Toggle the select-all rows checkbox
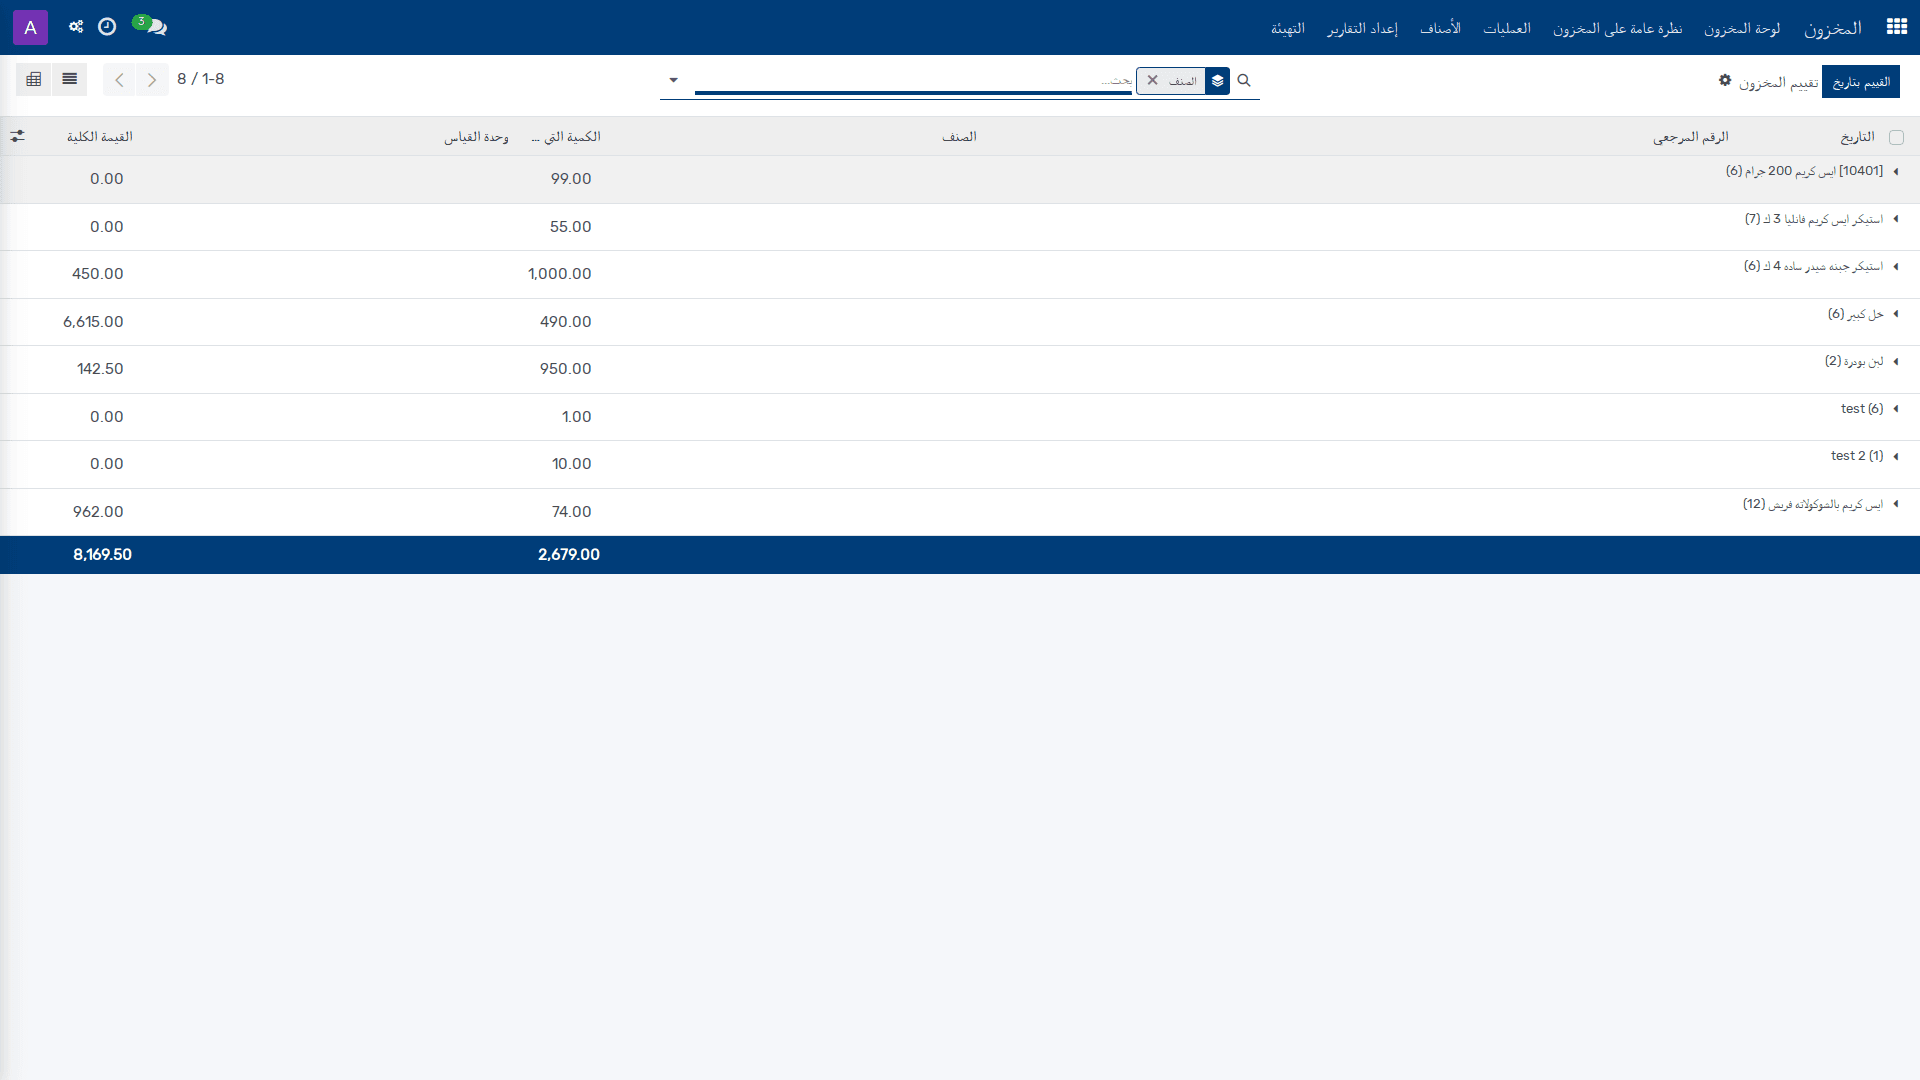The image size is (1920, 1080). point(1896,138)
